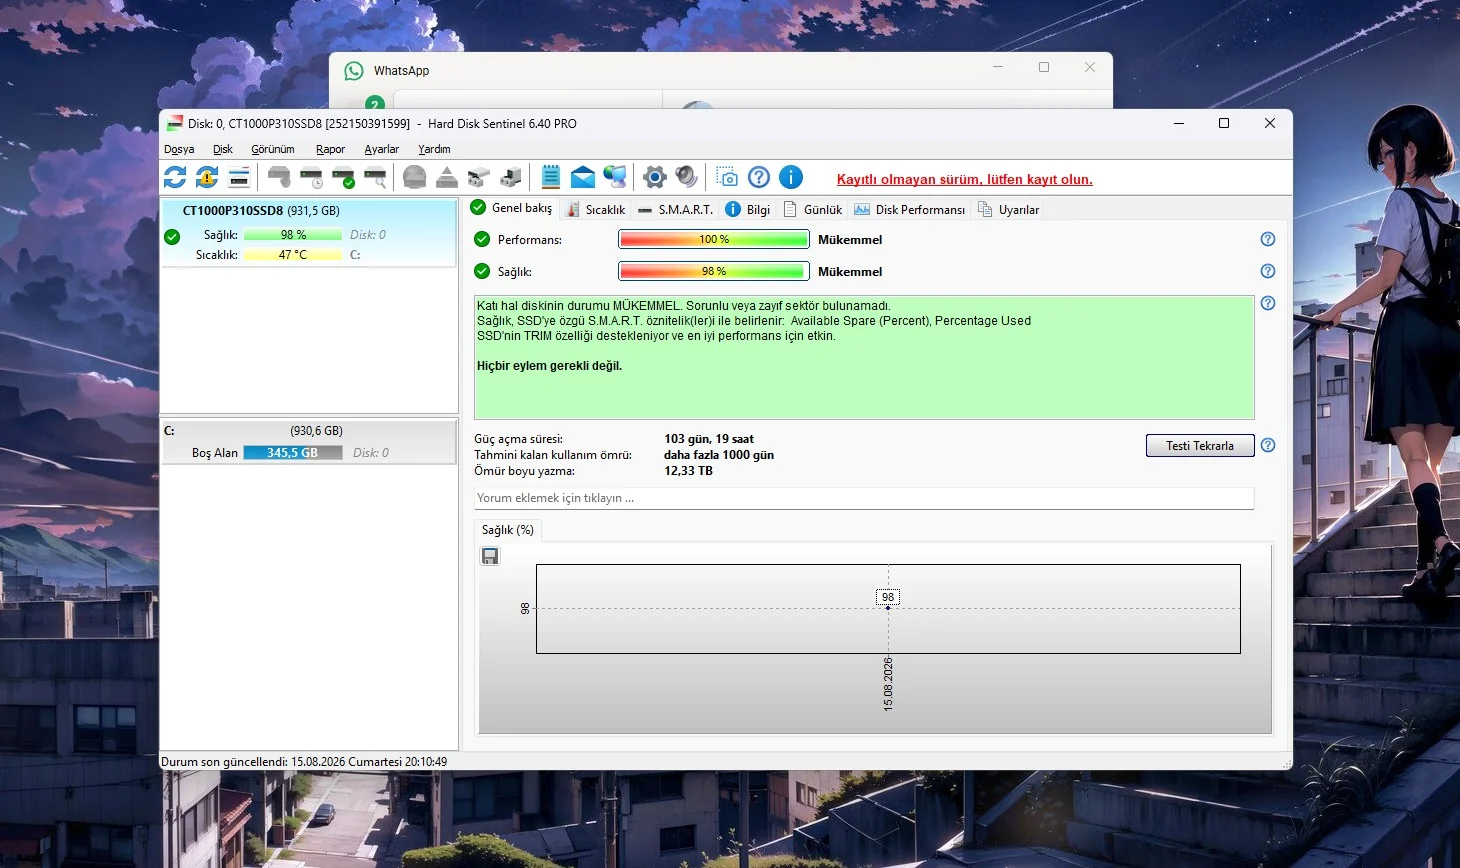
Task: Click the dome-shaped disk toolbar icon
Action: click(415, 177)
